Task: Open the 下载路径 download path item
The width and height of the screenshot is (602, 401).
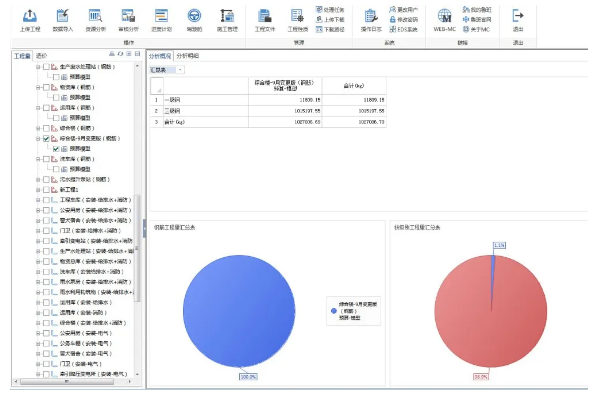Action: pyautogui.click(x=330, y=29)
